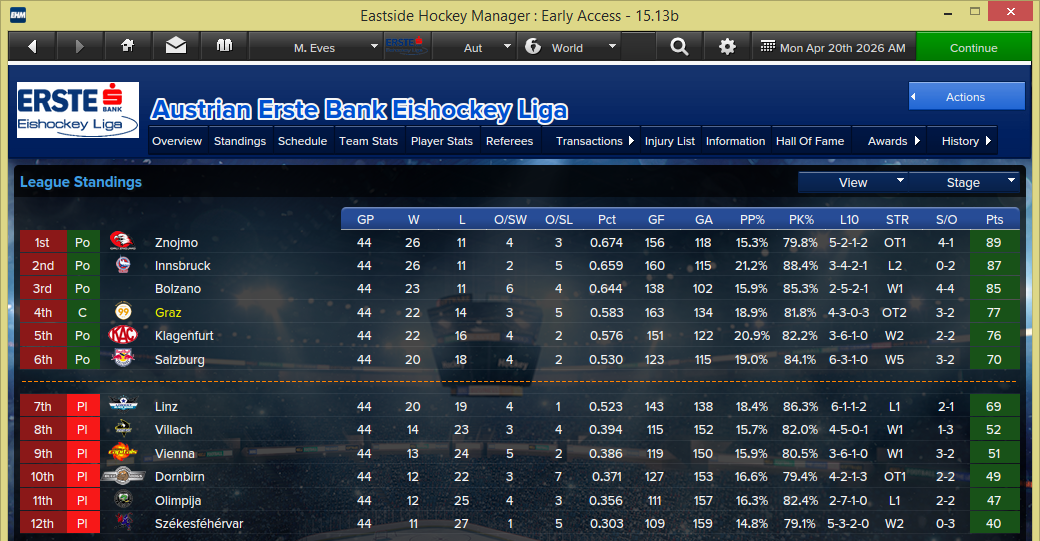Click the Mon Apr 20th 2026 AM date

tap(842, 48)
